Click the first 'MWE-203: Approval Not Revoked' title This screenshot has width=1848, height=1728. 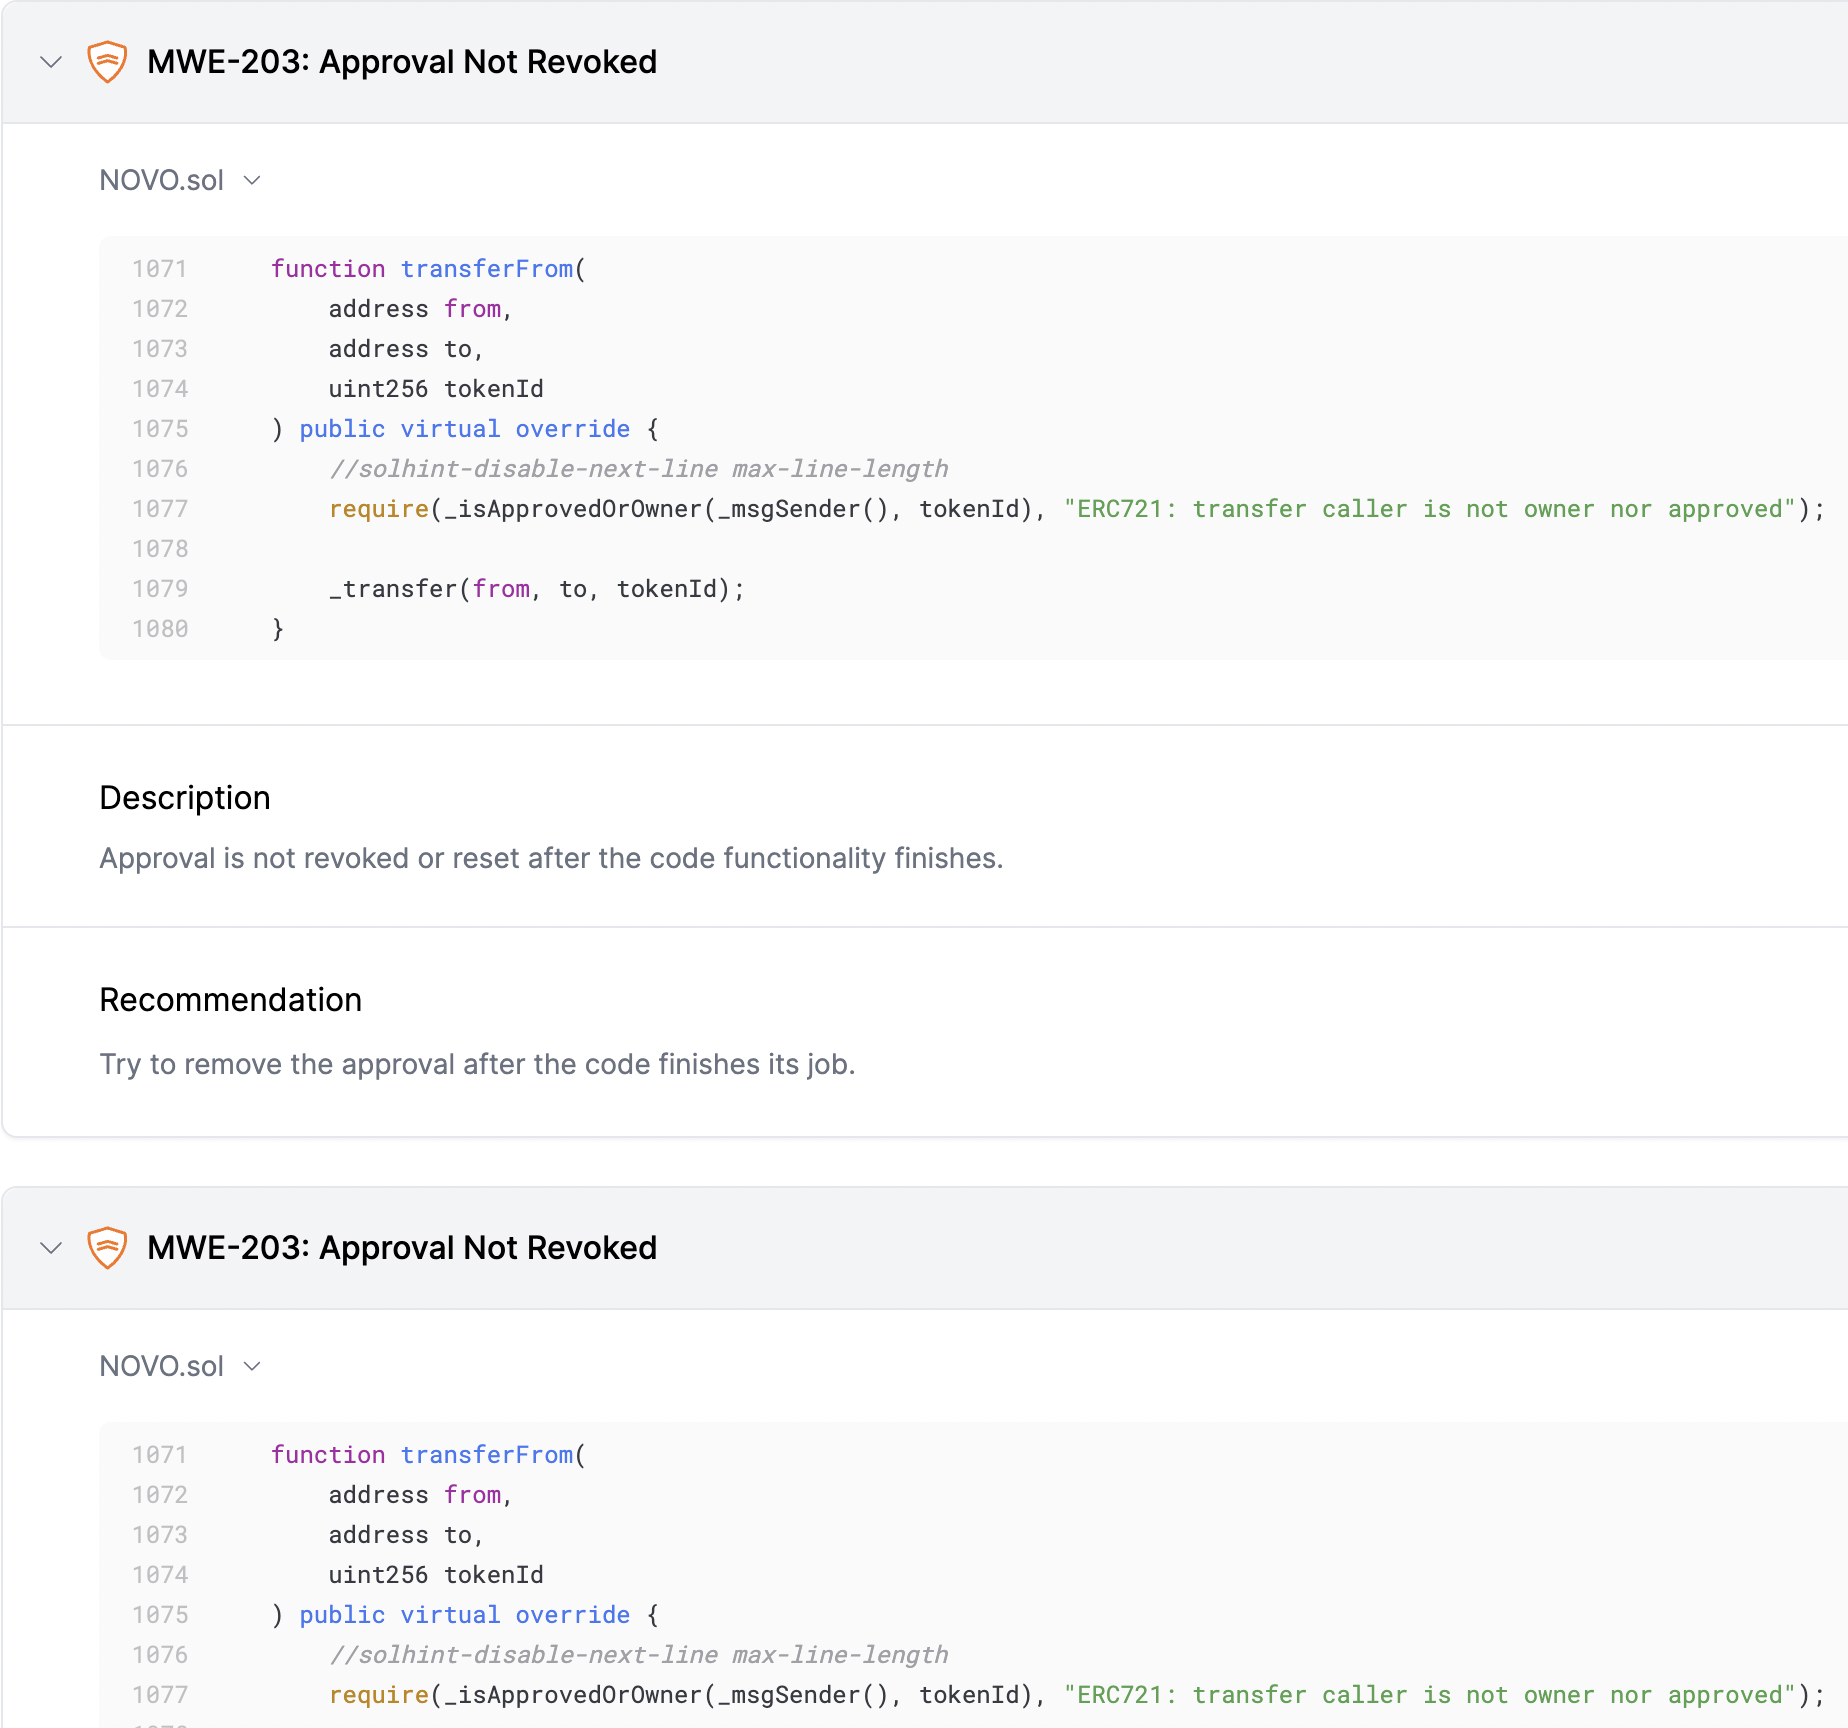402,62
